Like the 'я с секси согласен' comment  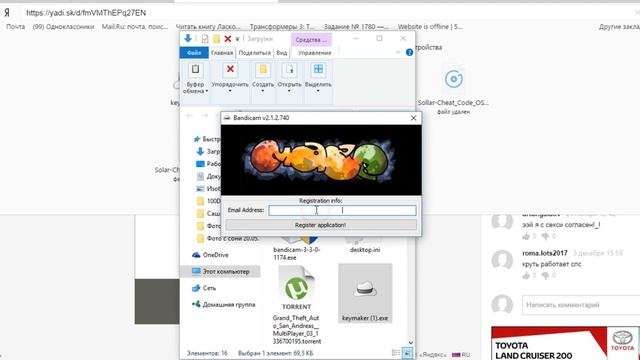point(526,236)
